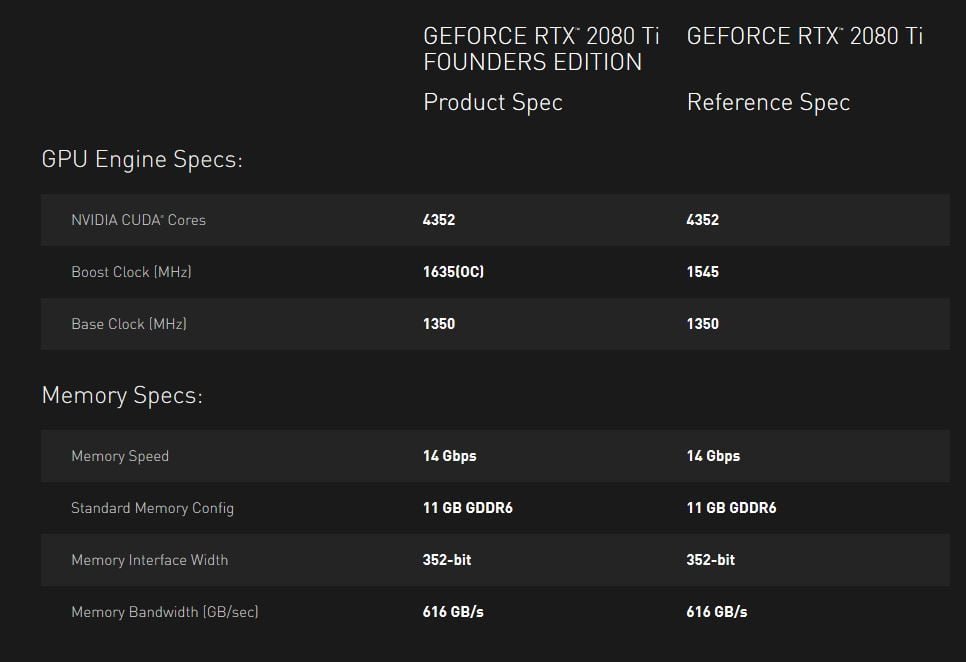Select the Product Spec column subheading
The width and height of the screenshot is (966, 662).
point(493,102)
